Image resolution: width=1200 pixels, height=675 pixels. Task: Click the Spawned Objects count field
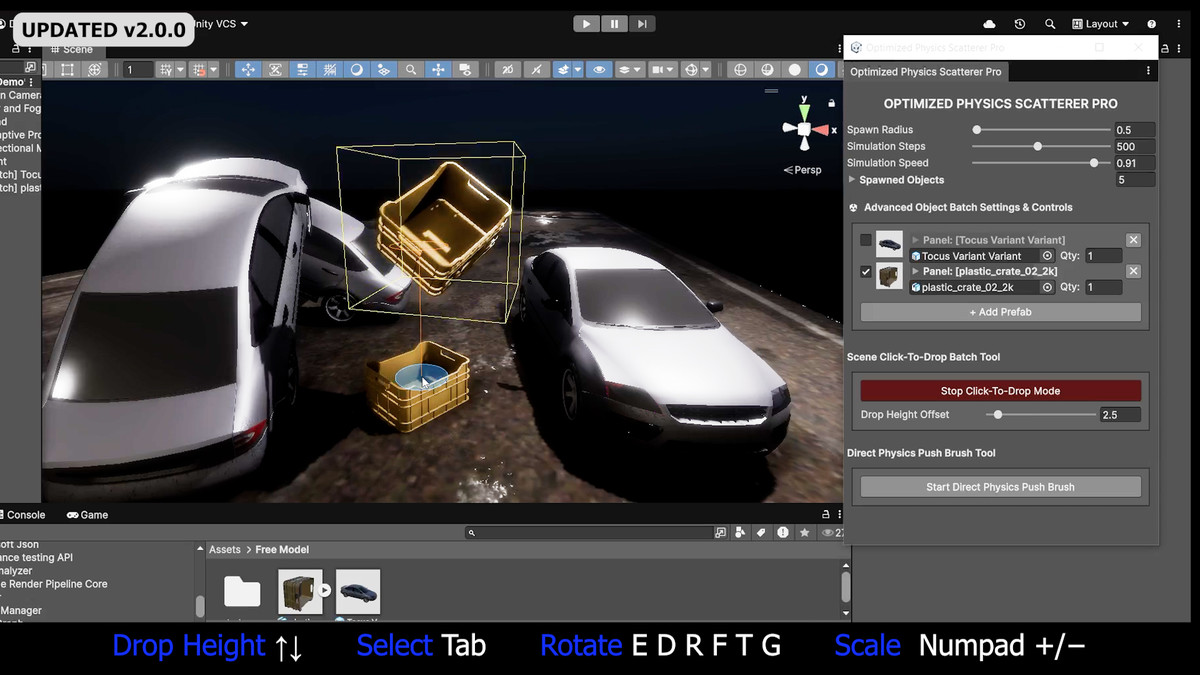click(1135, 180)
